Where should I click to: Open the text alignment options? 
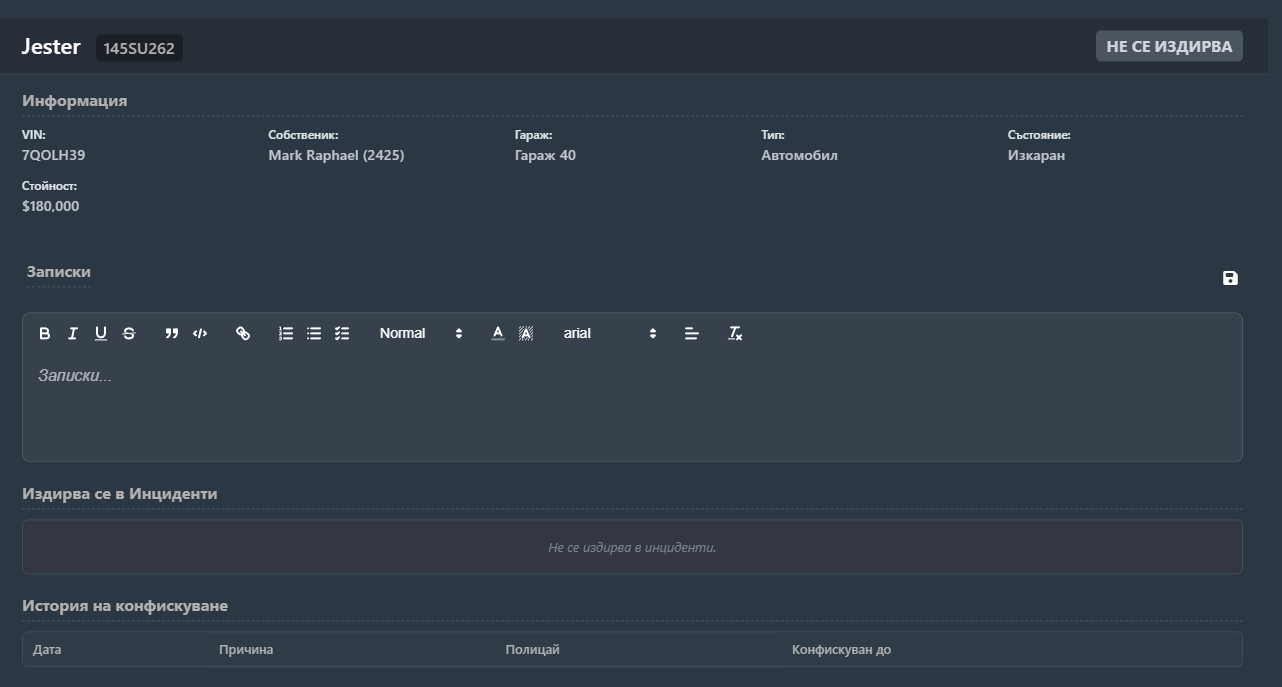click(691, 334)
